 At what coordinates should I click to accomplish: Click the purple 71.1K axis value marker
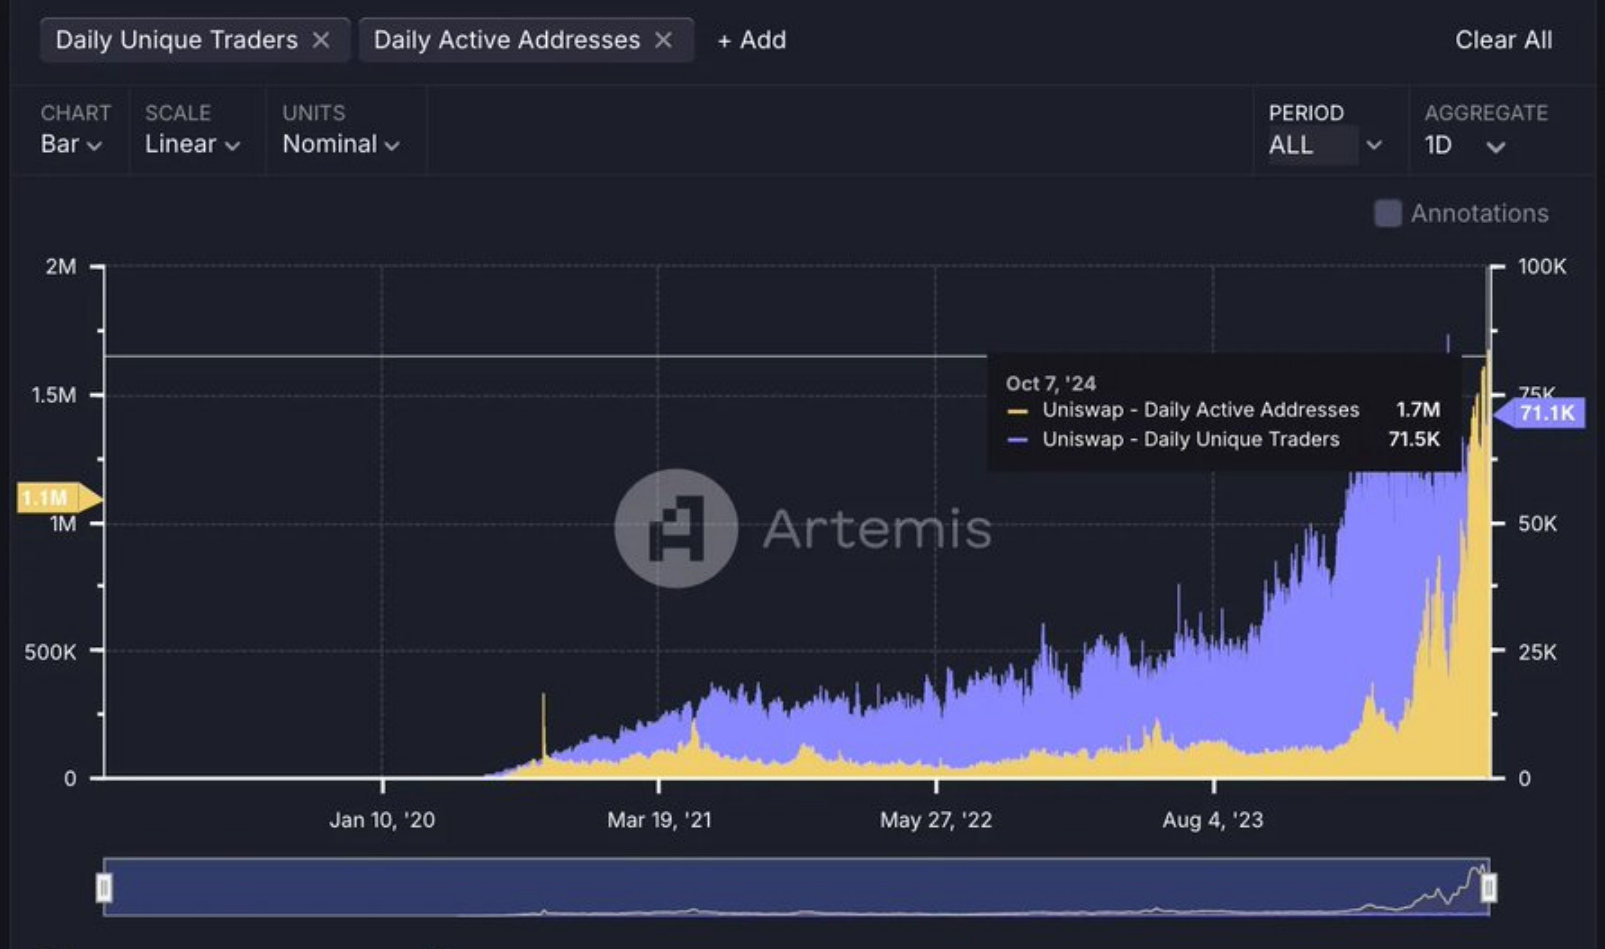pos(1539,412)
